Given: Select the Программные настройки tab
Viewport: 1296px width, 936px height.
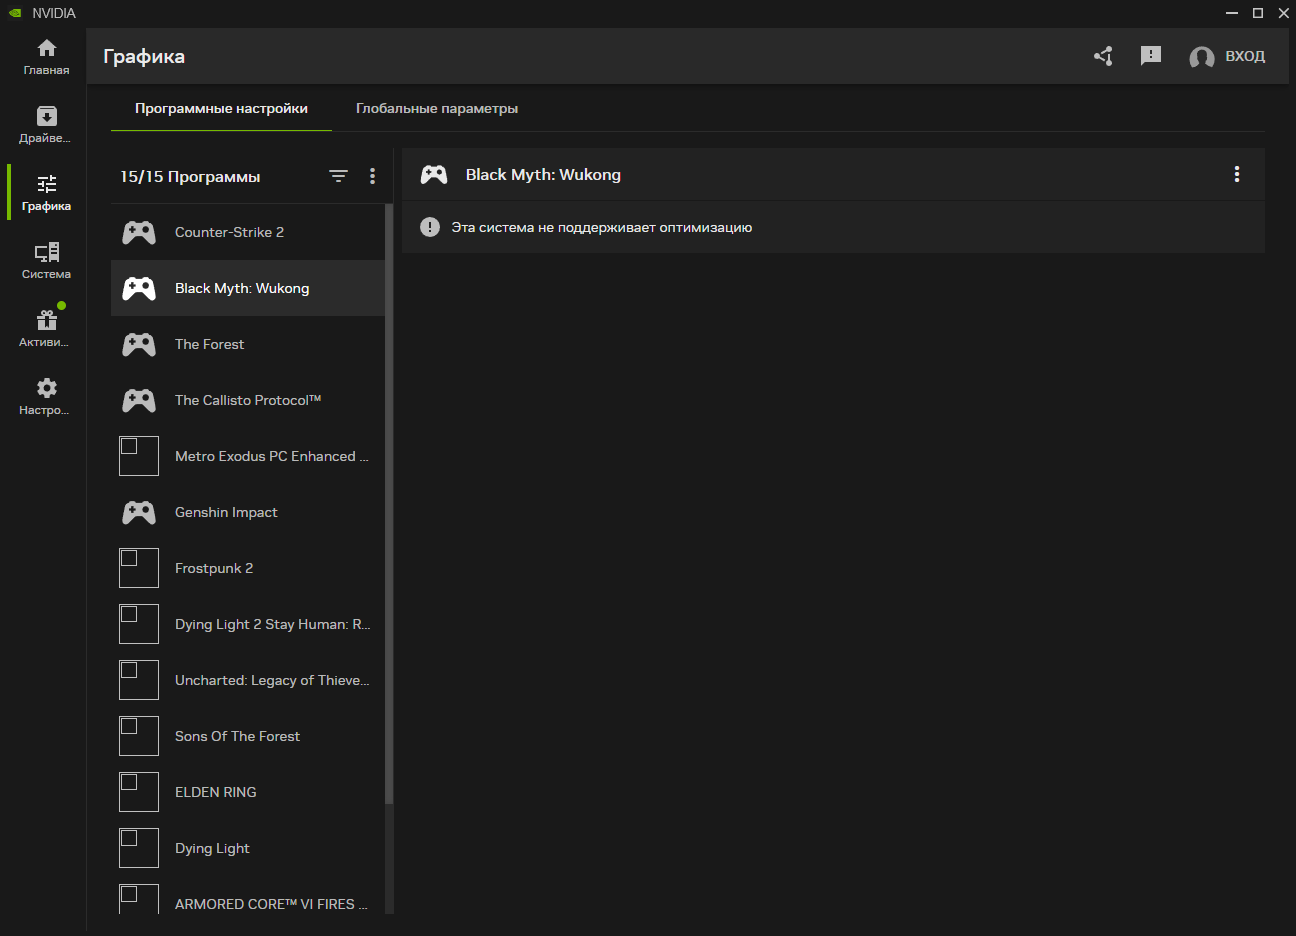Looking at the screenshot, I should (x=221, y=108).
